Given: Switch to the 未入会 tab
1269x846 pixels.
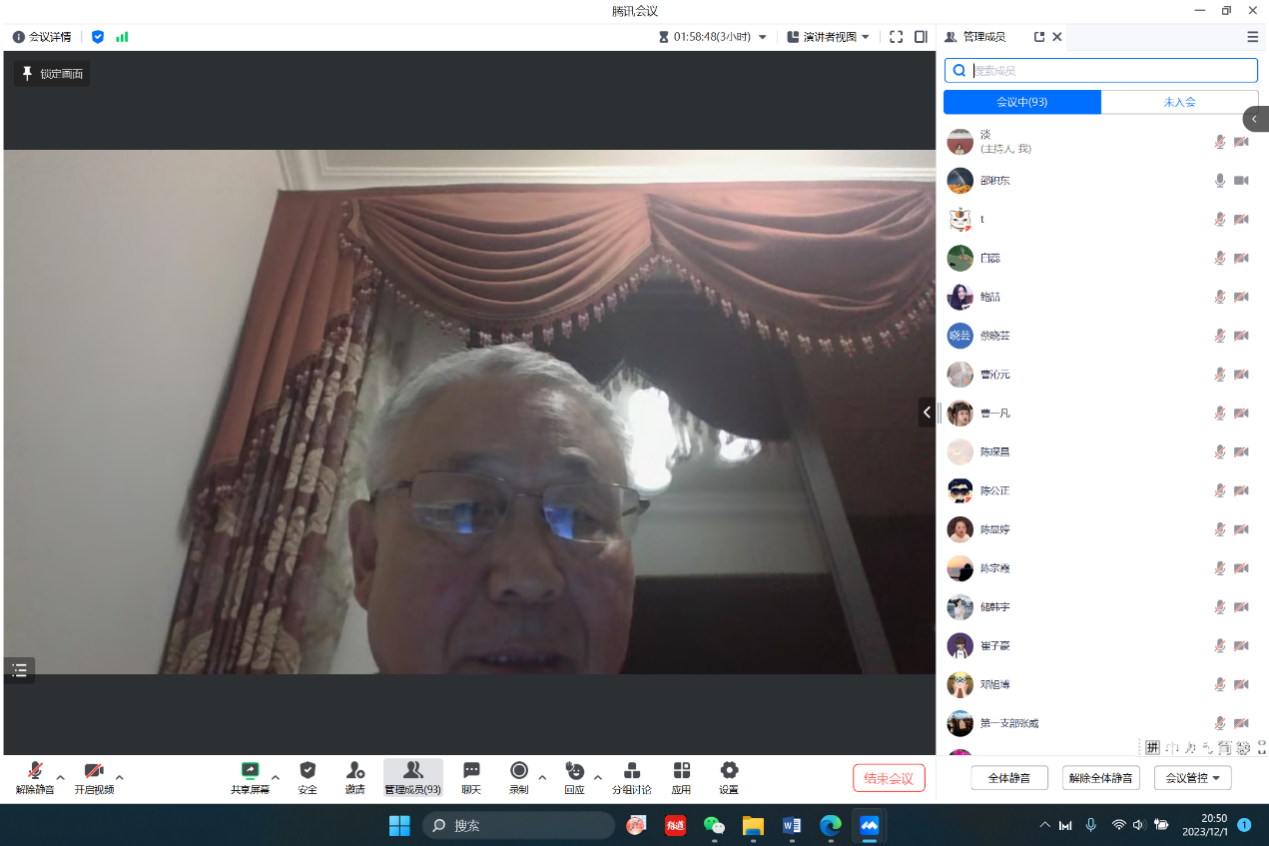Looking at the screenshot, I should coord(1179,102).
